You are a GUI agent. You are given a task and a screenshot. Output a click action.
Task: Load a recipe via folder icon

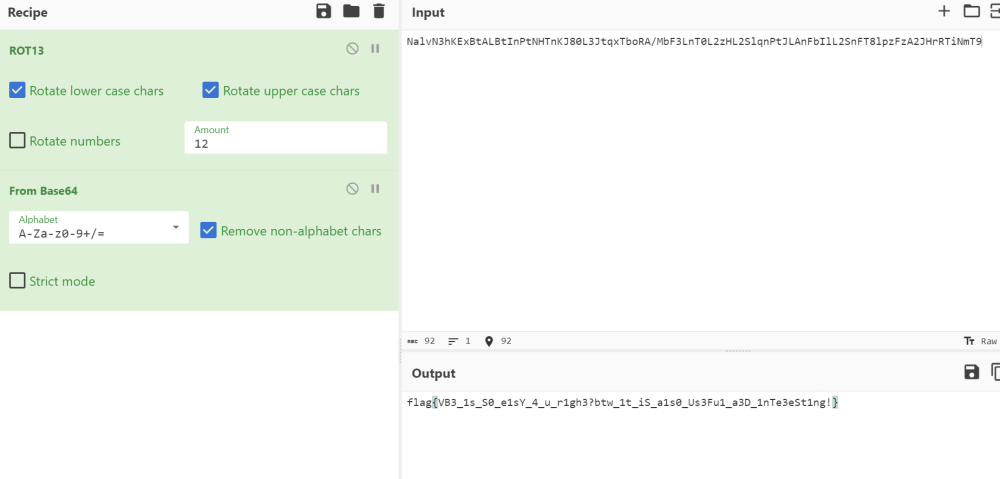click(x=351, y=12)
